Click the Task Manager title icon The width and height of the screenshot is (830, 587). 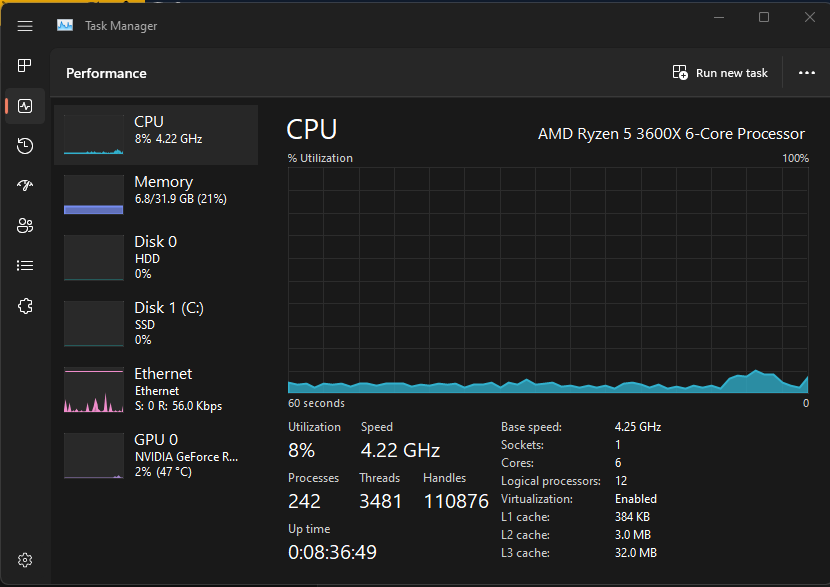pos(65,26)
